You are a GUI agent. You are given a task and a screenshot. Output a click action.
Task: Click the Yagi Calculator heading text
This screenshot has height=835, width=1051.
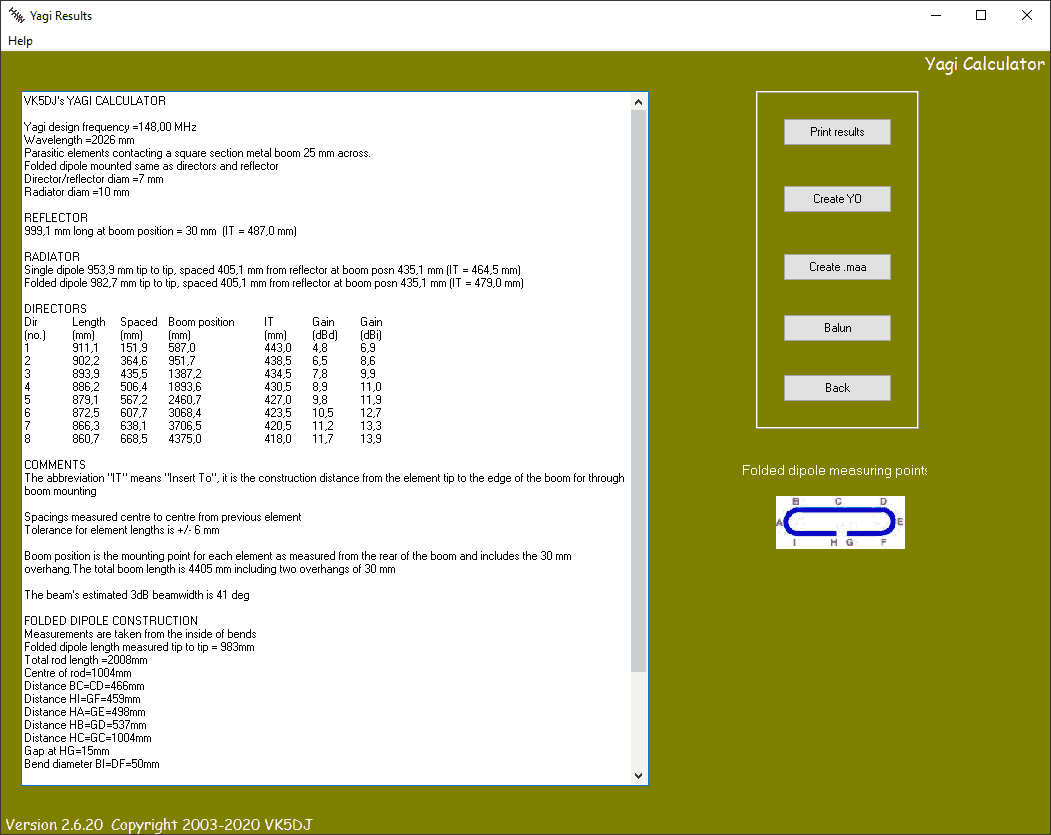coord(984,63)
